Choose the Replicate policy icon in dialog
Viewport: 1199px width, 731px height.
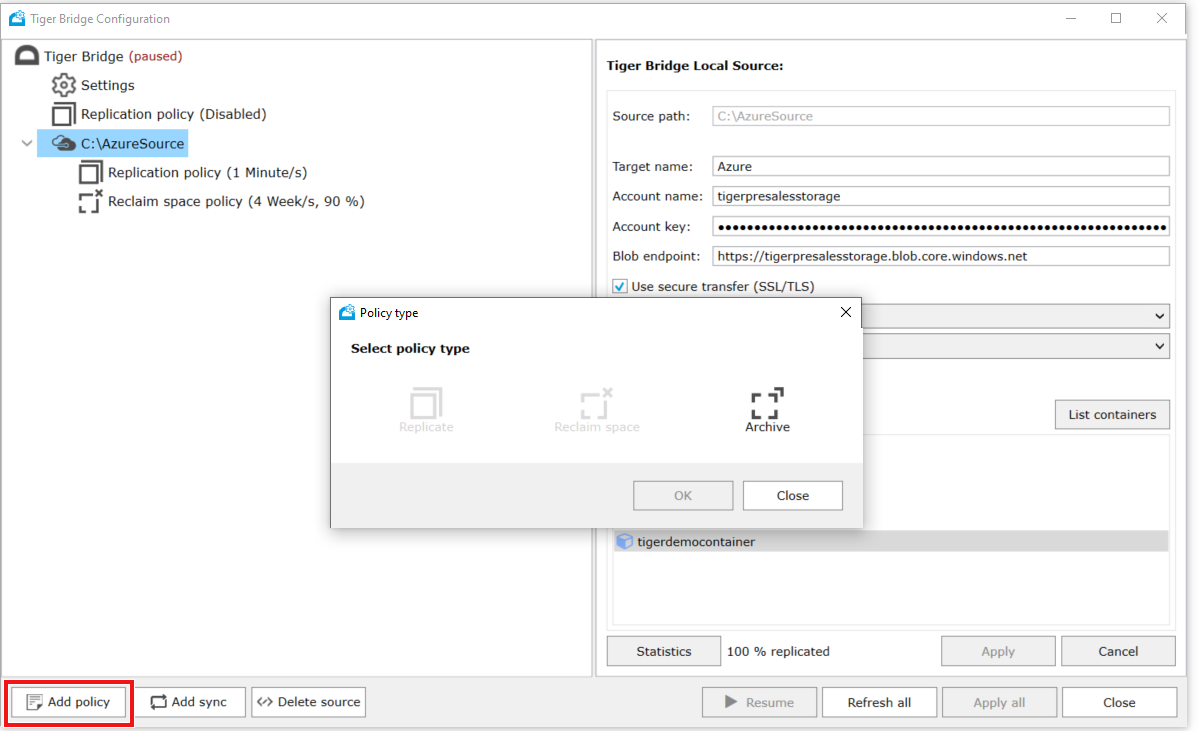[426, 403]
